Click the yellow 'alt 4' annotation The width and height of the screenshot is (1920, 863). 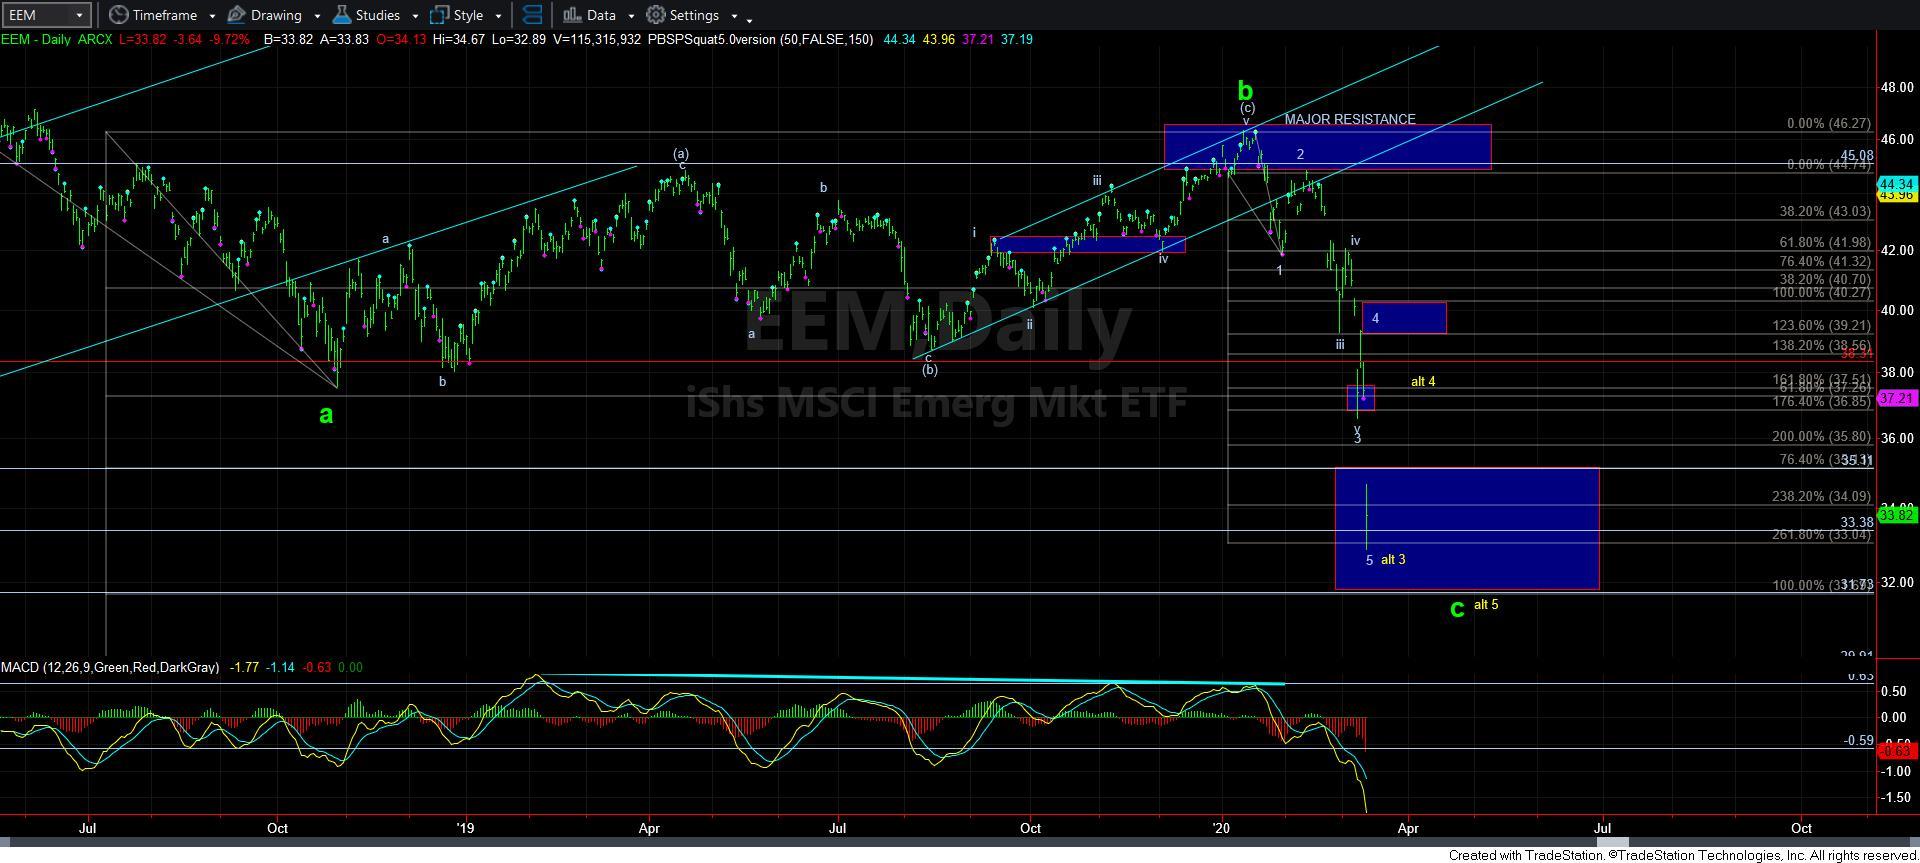1423,381
